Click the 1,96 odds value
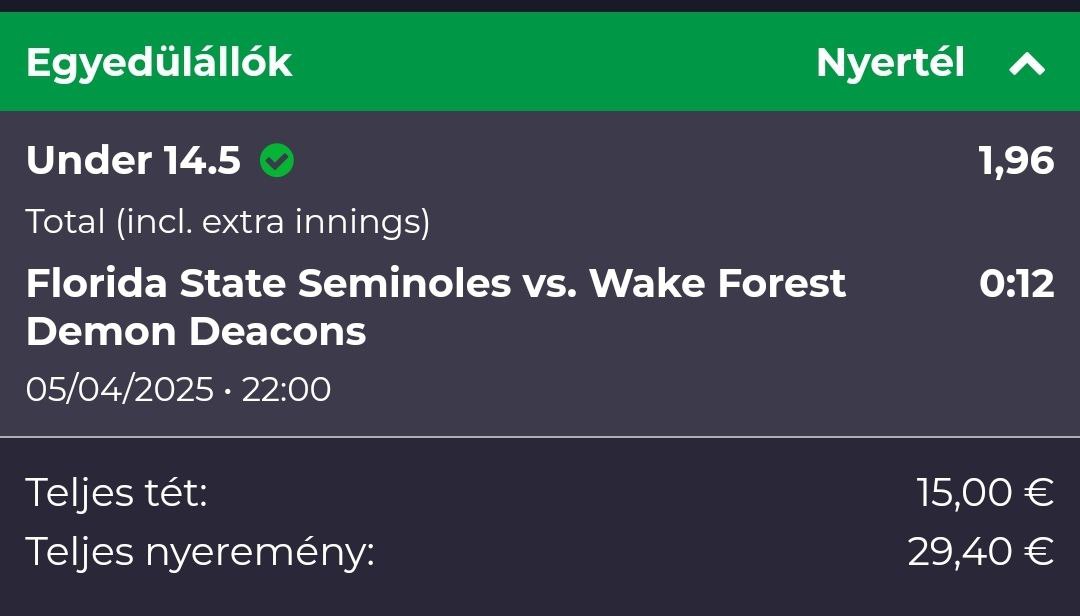This screenshot has width=1080, height=616. (1016, 161)
